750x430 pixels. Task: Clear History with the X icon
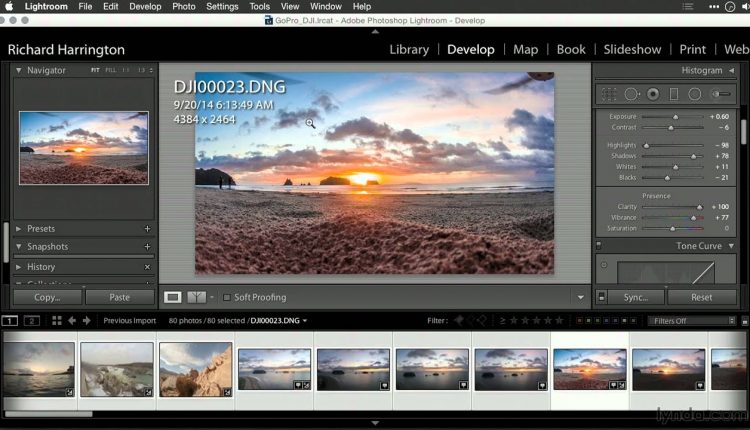147,267
